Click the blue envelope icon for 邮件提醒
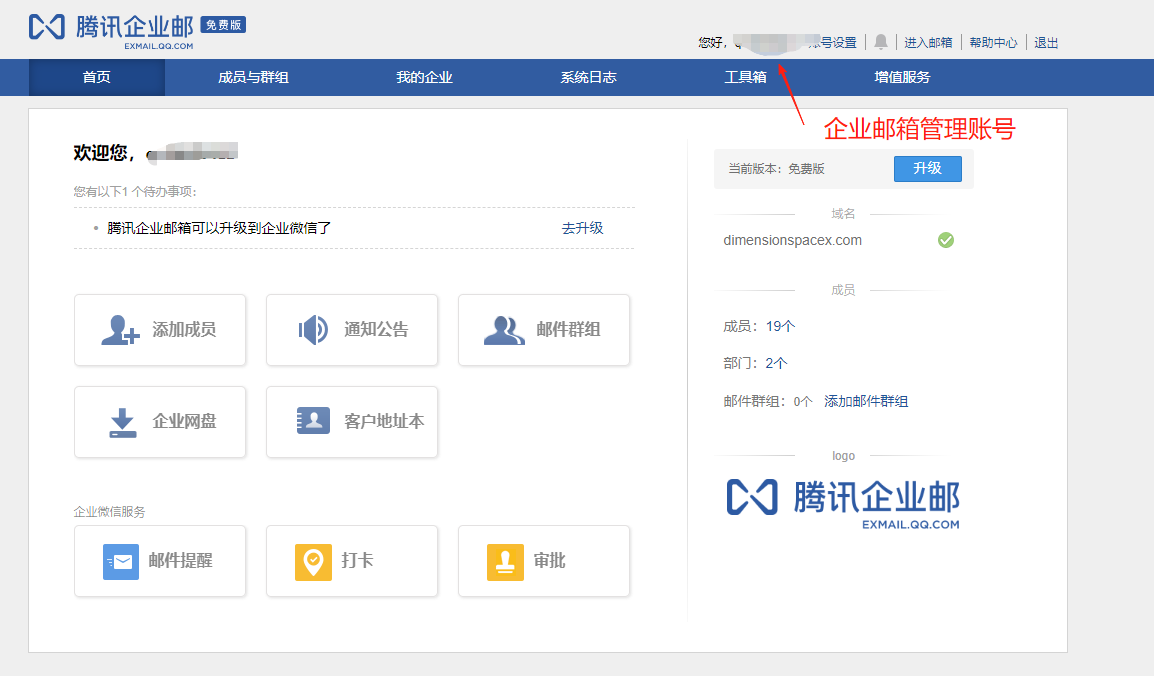This screenshot has width=1154, height=676. coord(121,561)
